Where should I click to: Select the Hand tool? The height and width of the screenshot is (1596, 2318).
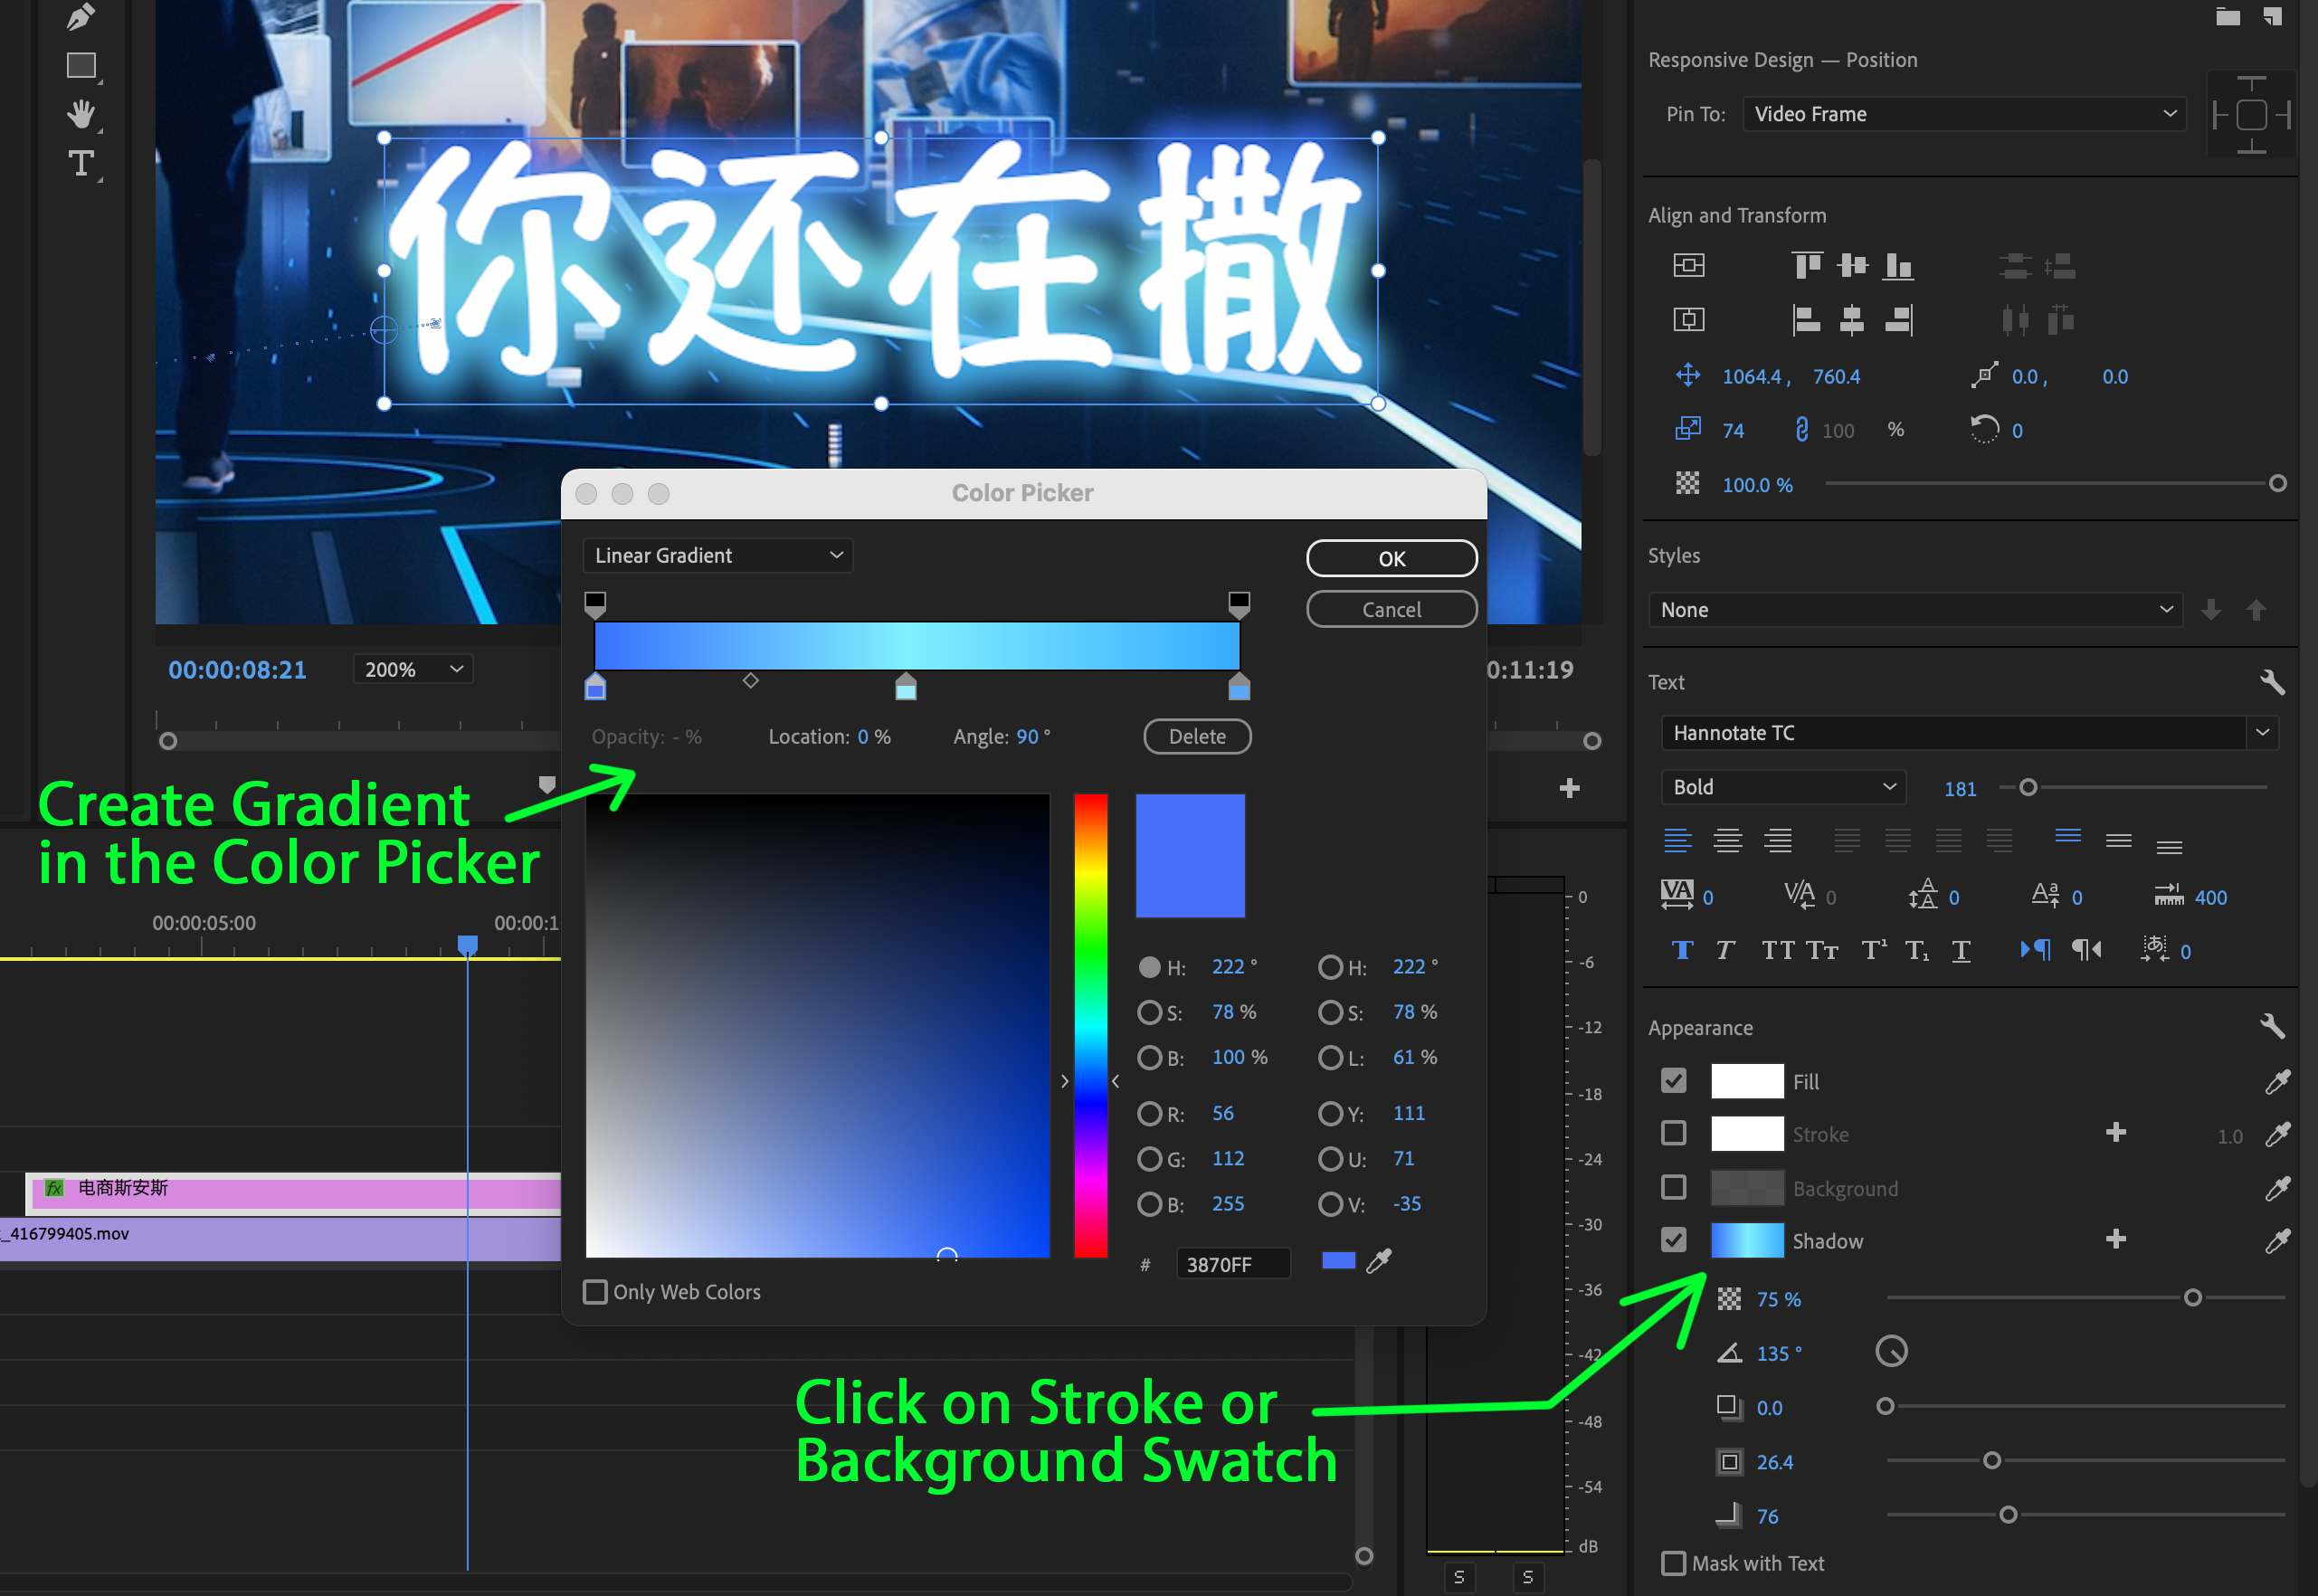click(82, 112)
